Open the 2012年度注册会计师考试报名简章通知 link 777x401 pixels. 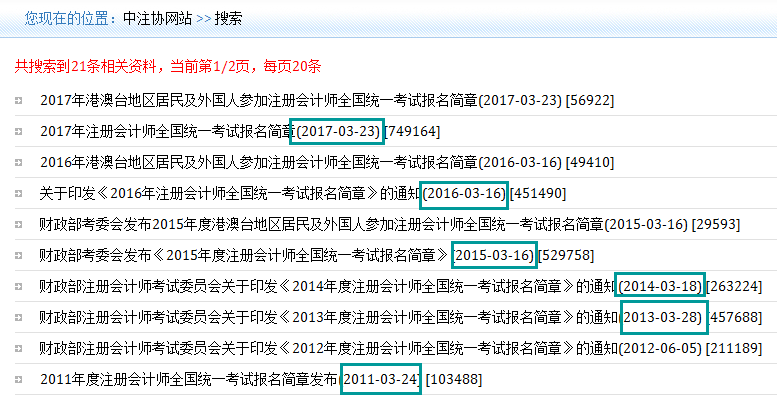(x=329, y=348)
